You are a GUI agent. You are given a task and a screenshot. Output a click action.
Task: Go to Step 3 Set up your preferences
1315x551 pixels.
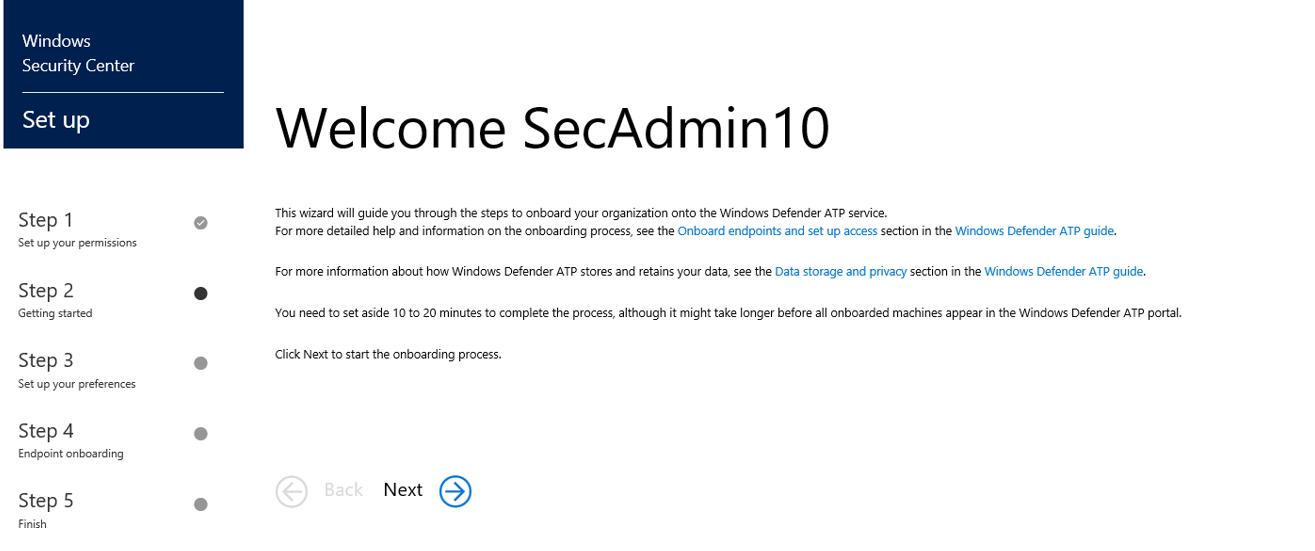(76, 368)
